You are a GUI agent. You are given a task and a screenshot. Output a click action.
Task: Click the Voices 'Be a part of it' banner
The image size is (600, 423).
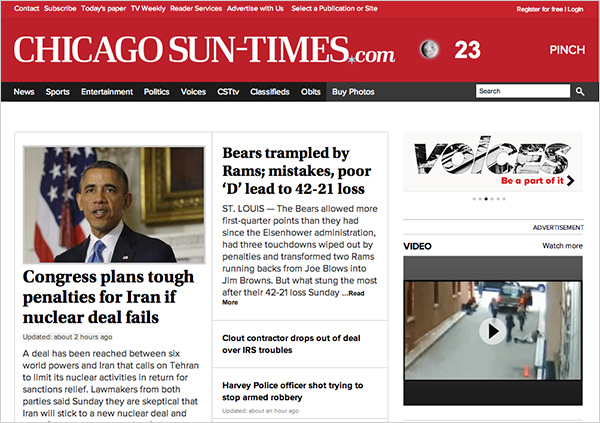(493, 162)
